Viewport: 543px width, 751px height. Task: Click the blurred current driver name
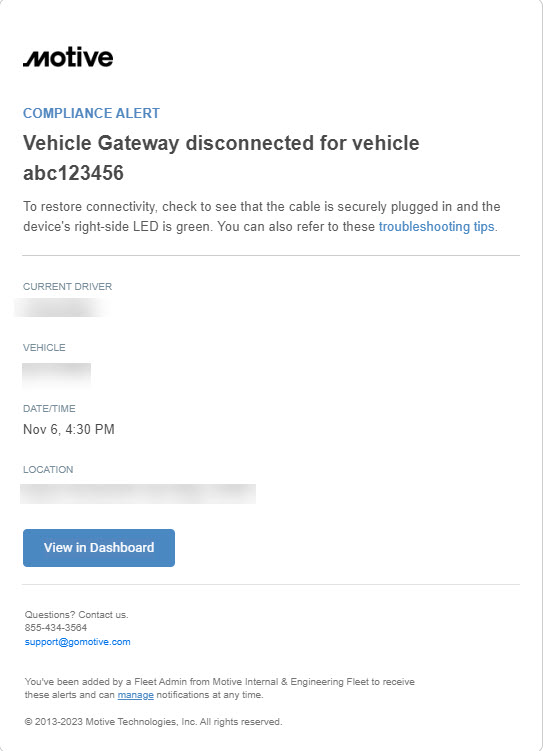click(61, 307)
